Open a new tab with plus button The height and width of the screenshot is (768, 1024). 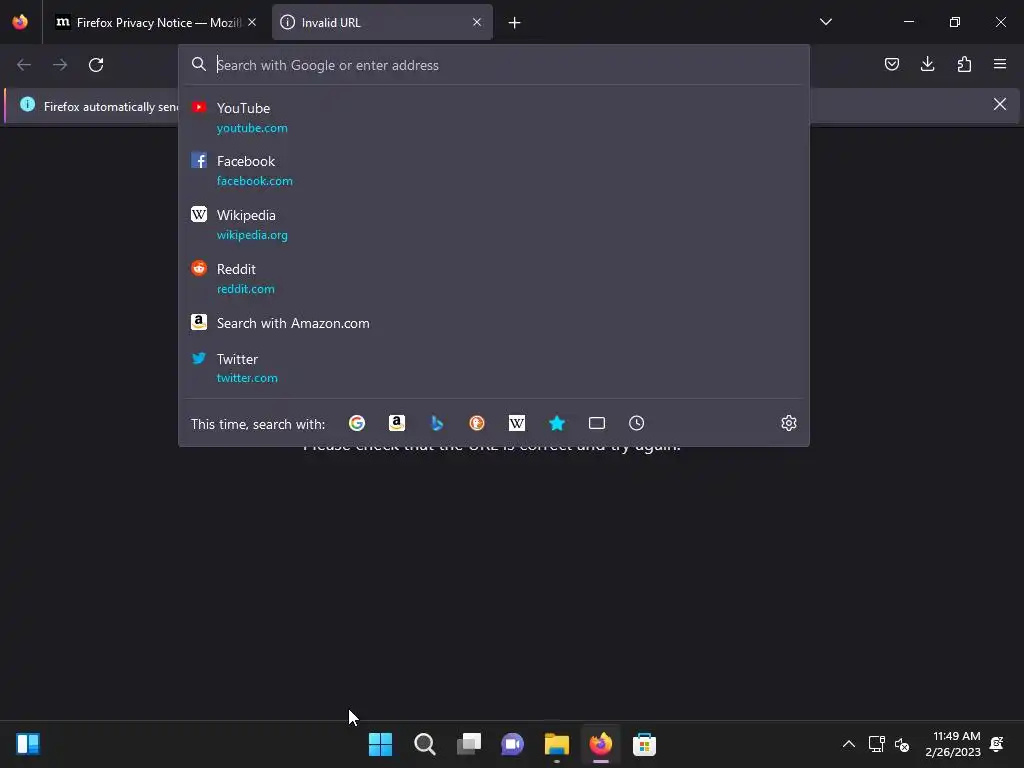click(x=515, y=23)
